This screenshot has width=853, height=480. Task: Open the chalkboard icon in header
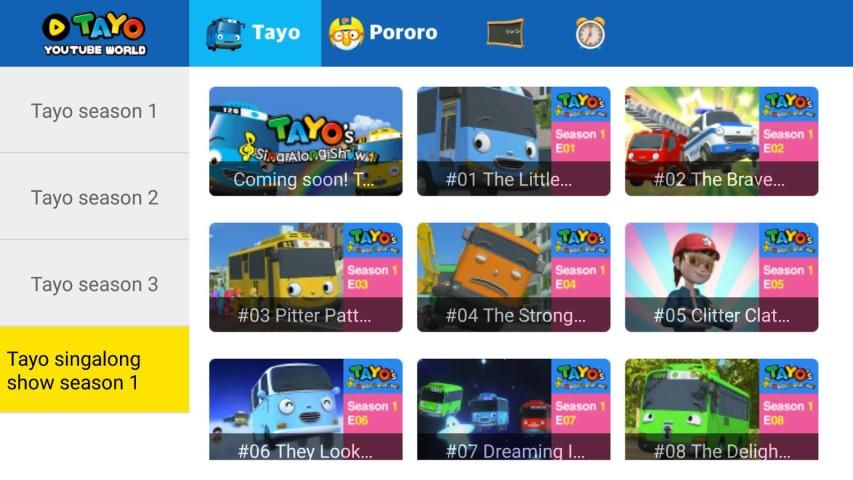505,33
